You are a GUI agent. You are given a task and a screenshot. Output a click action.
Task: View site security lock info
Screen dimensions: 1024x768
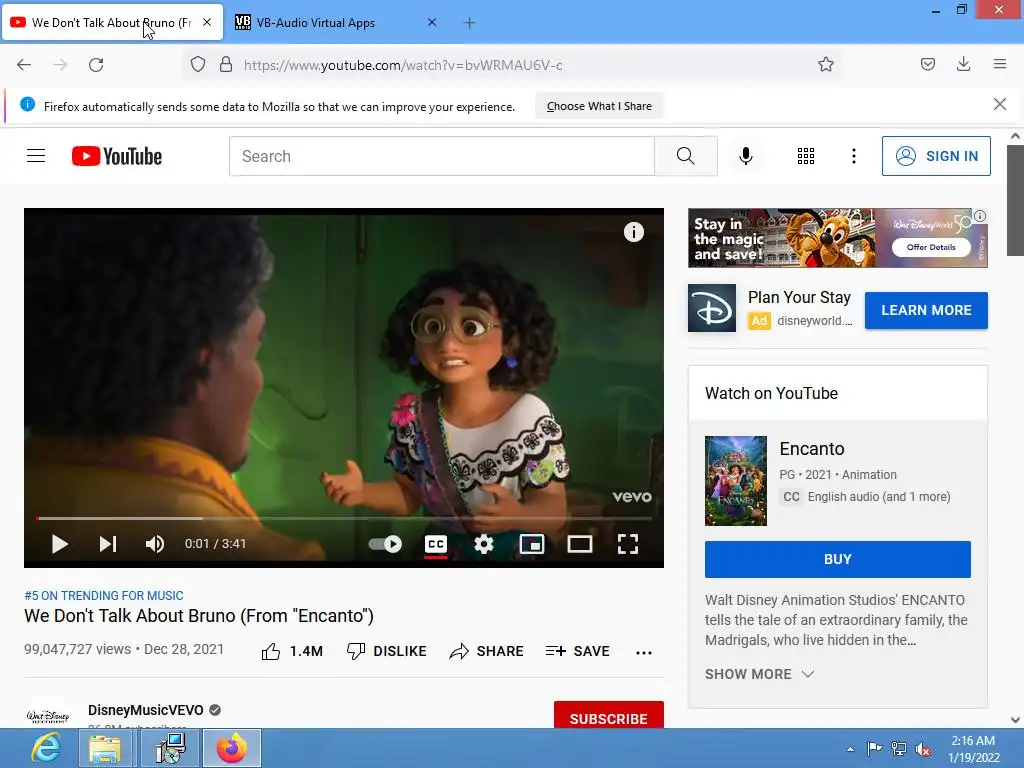point(226,65)
